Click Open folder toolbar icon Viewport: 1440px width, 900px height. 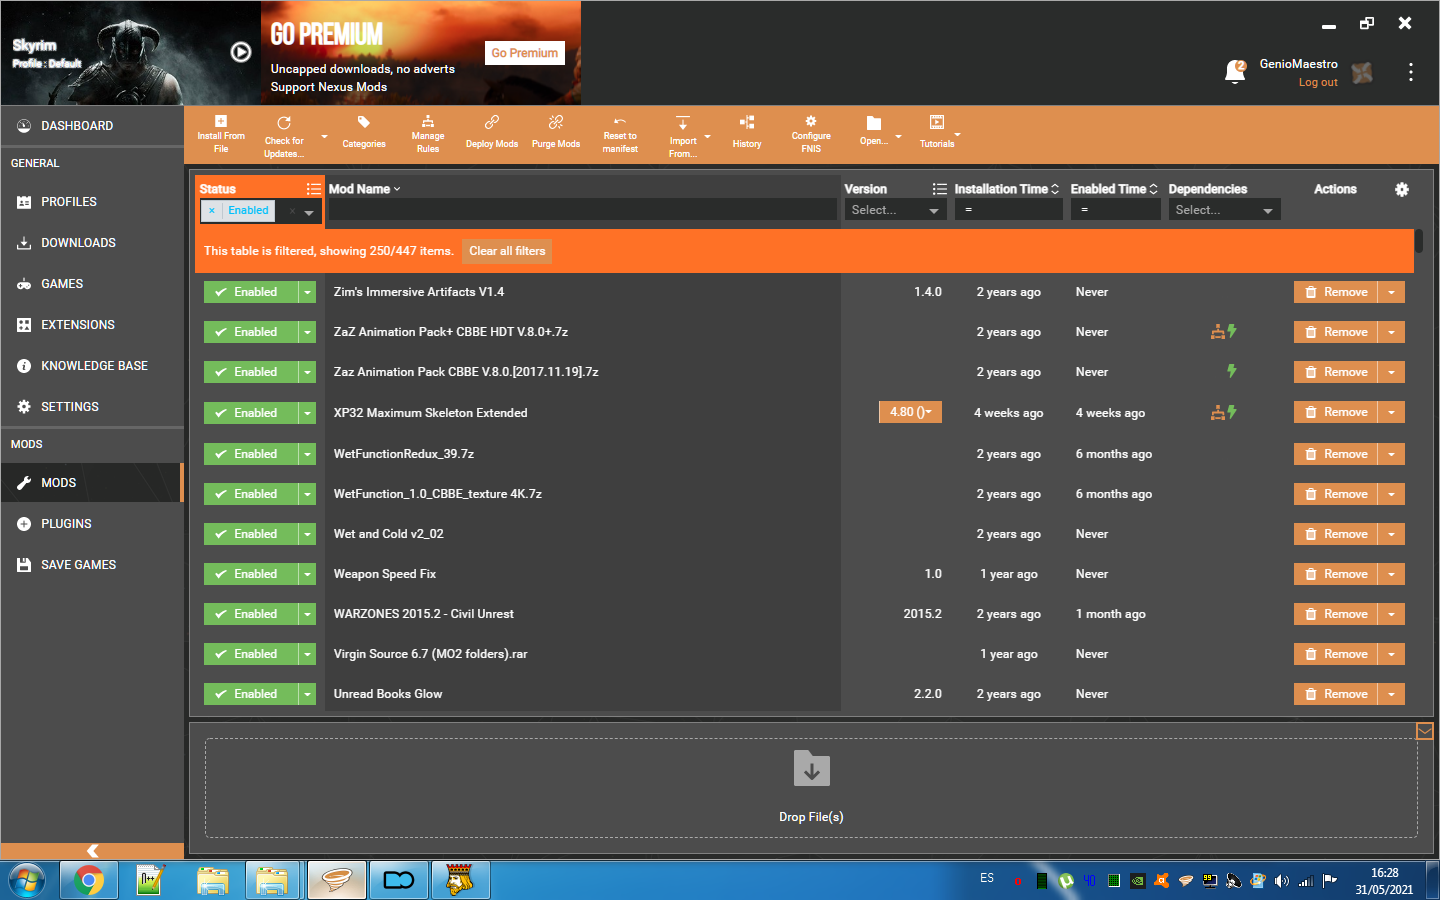(x=873, y=123)
